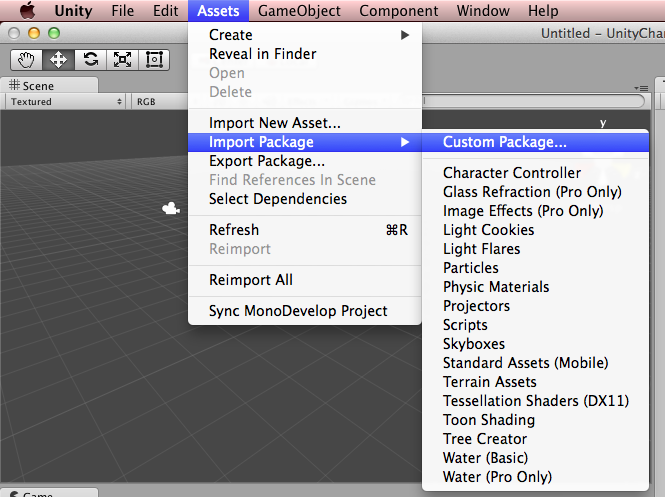Open the Help menu

[x=543, y=11]
